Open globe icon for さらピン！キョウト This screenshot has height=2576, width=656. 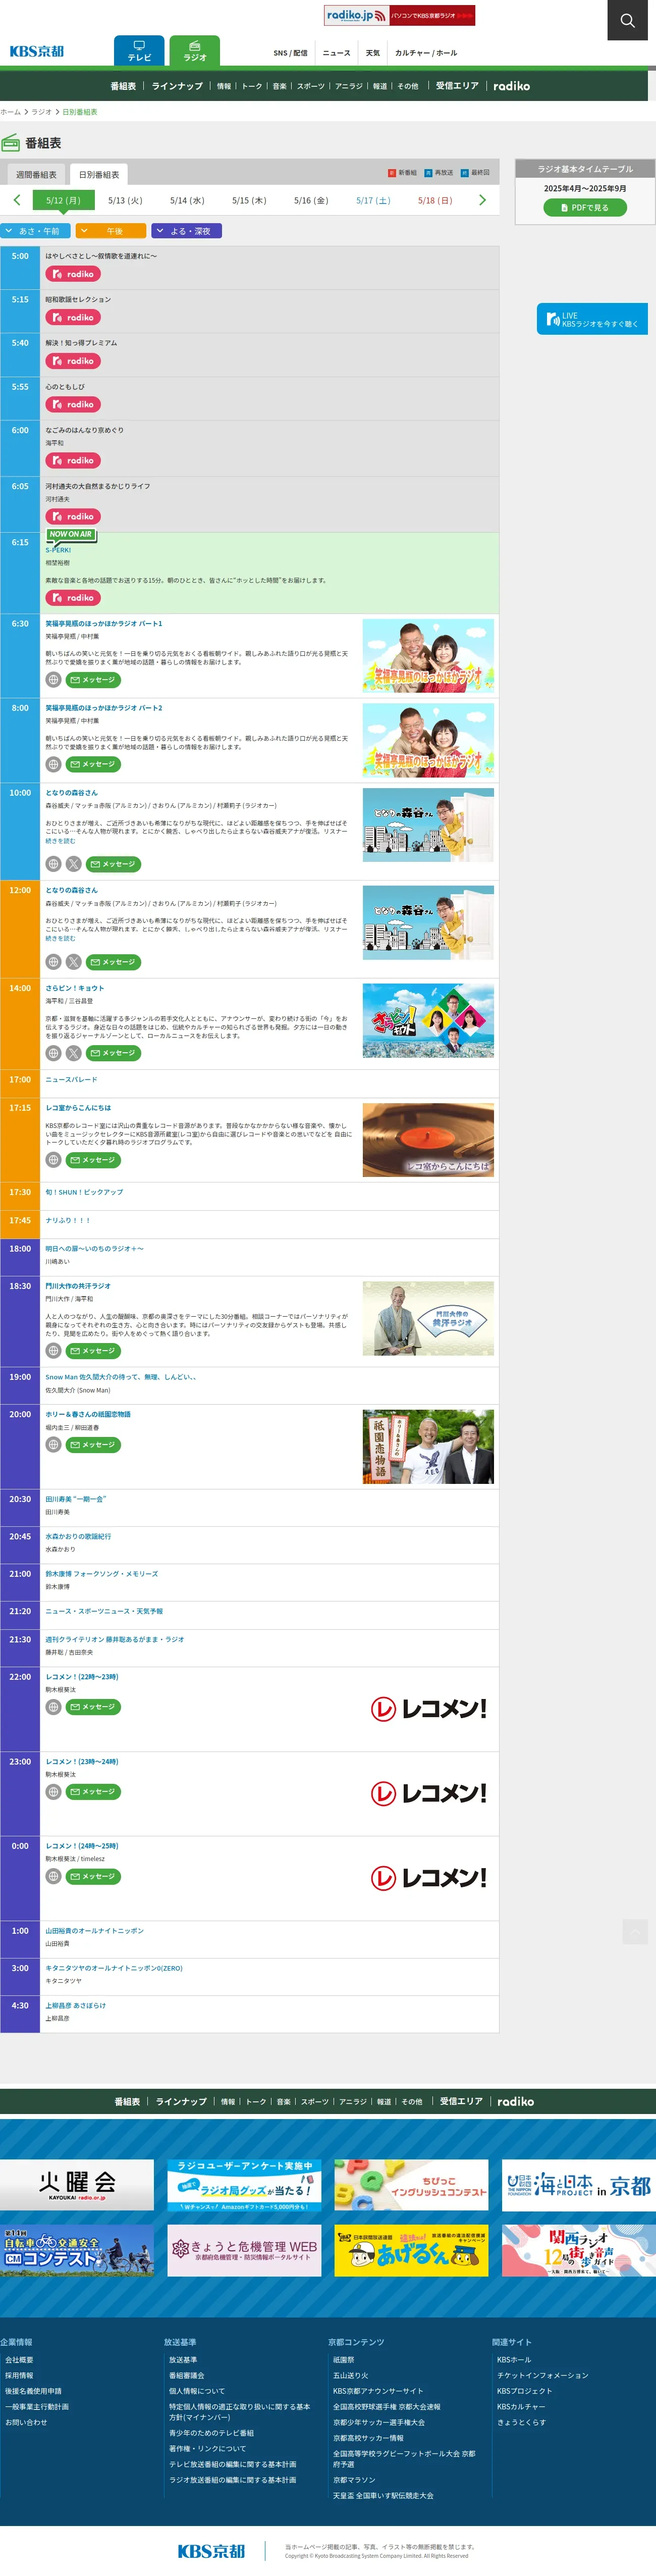click(54, 1053)
